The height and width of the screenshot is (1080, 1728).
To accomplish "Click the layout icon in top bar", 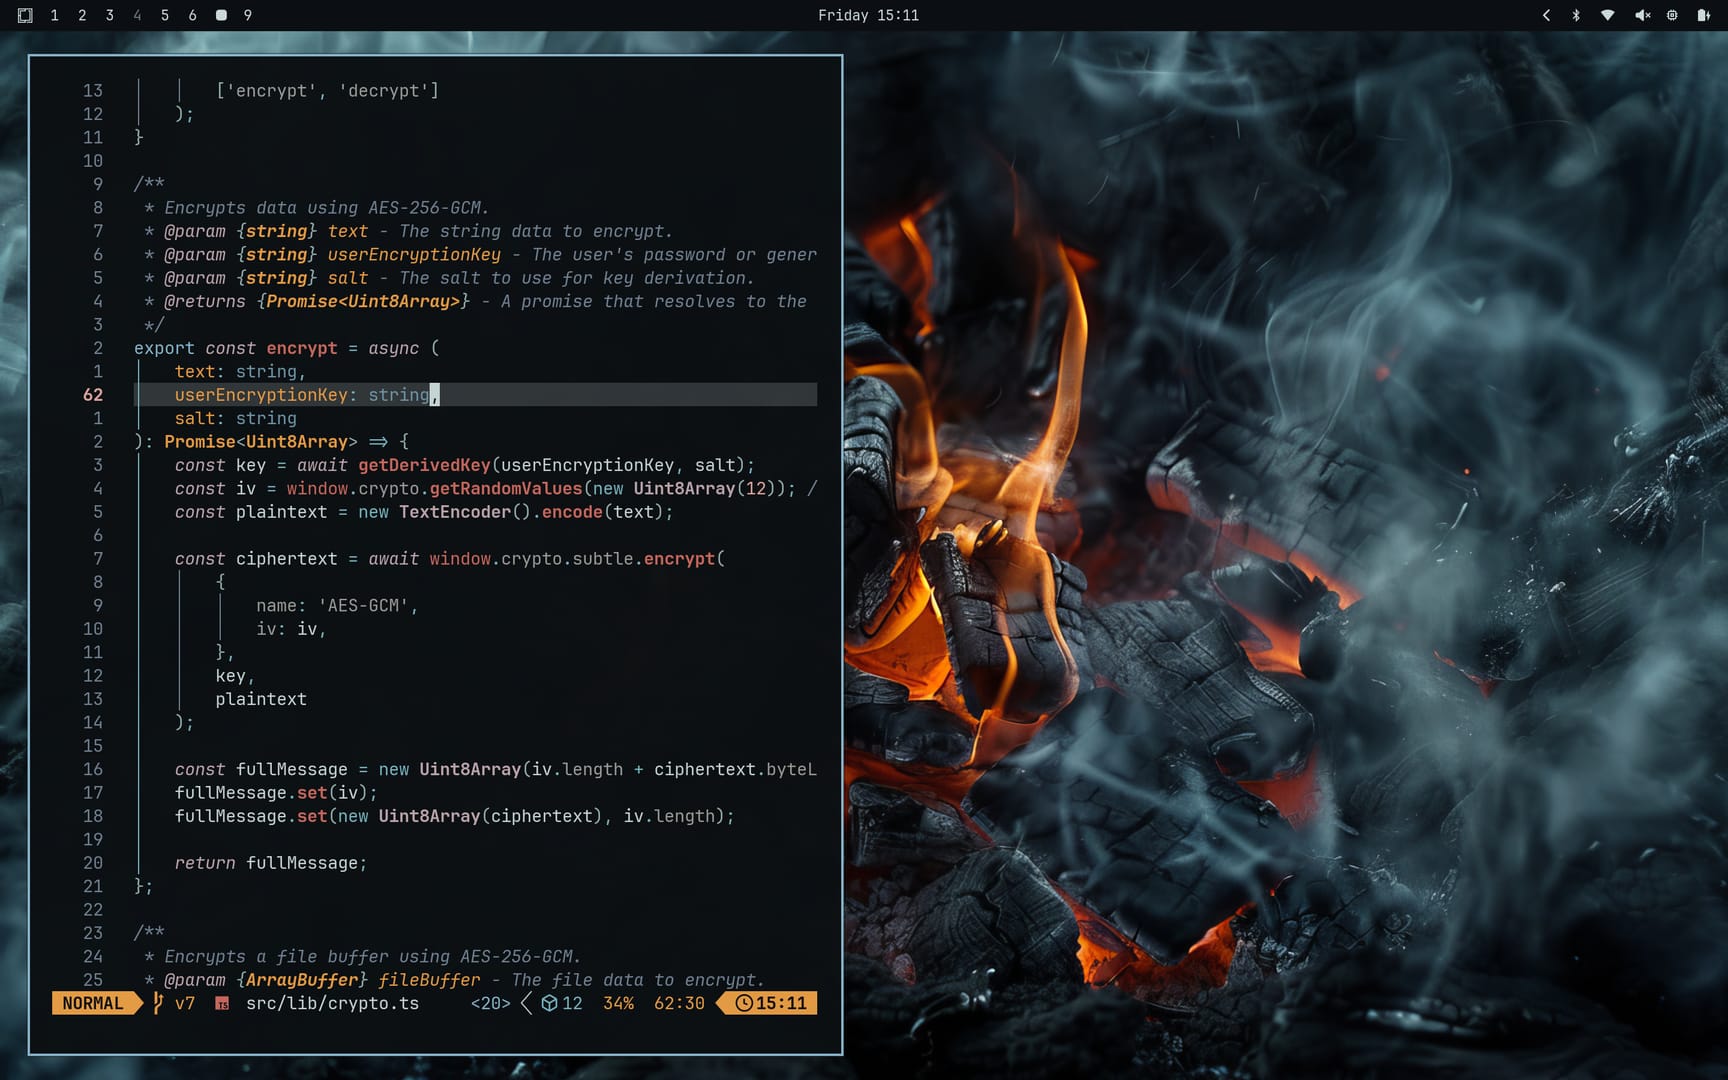I will (x=25, y=15).
